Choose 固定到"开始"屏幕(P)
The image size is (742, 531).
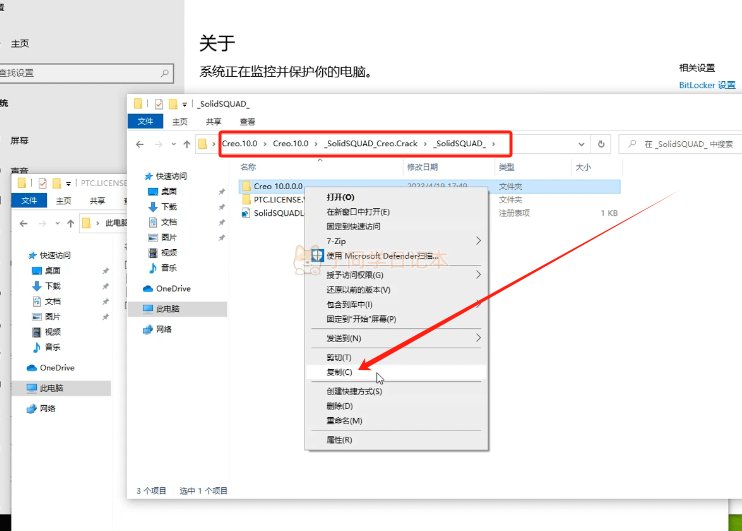[x=397, y=319]
